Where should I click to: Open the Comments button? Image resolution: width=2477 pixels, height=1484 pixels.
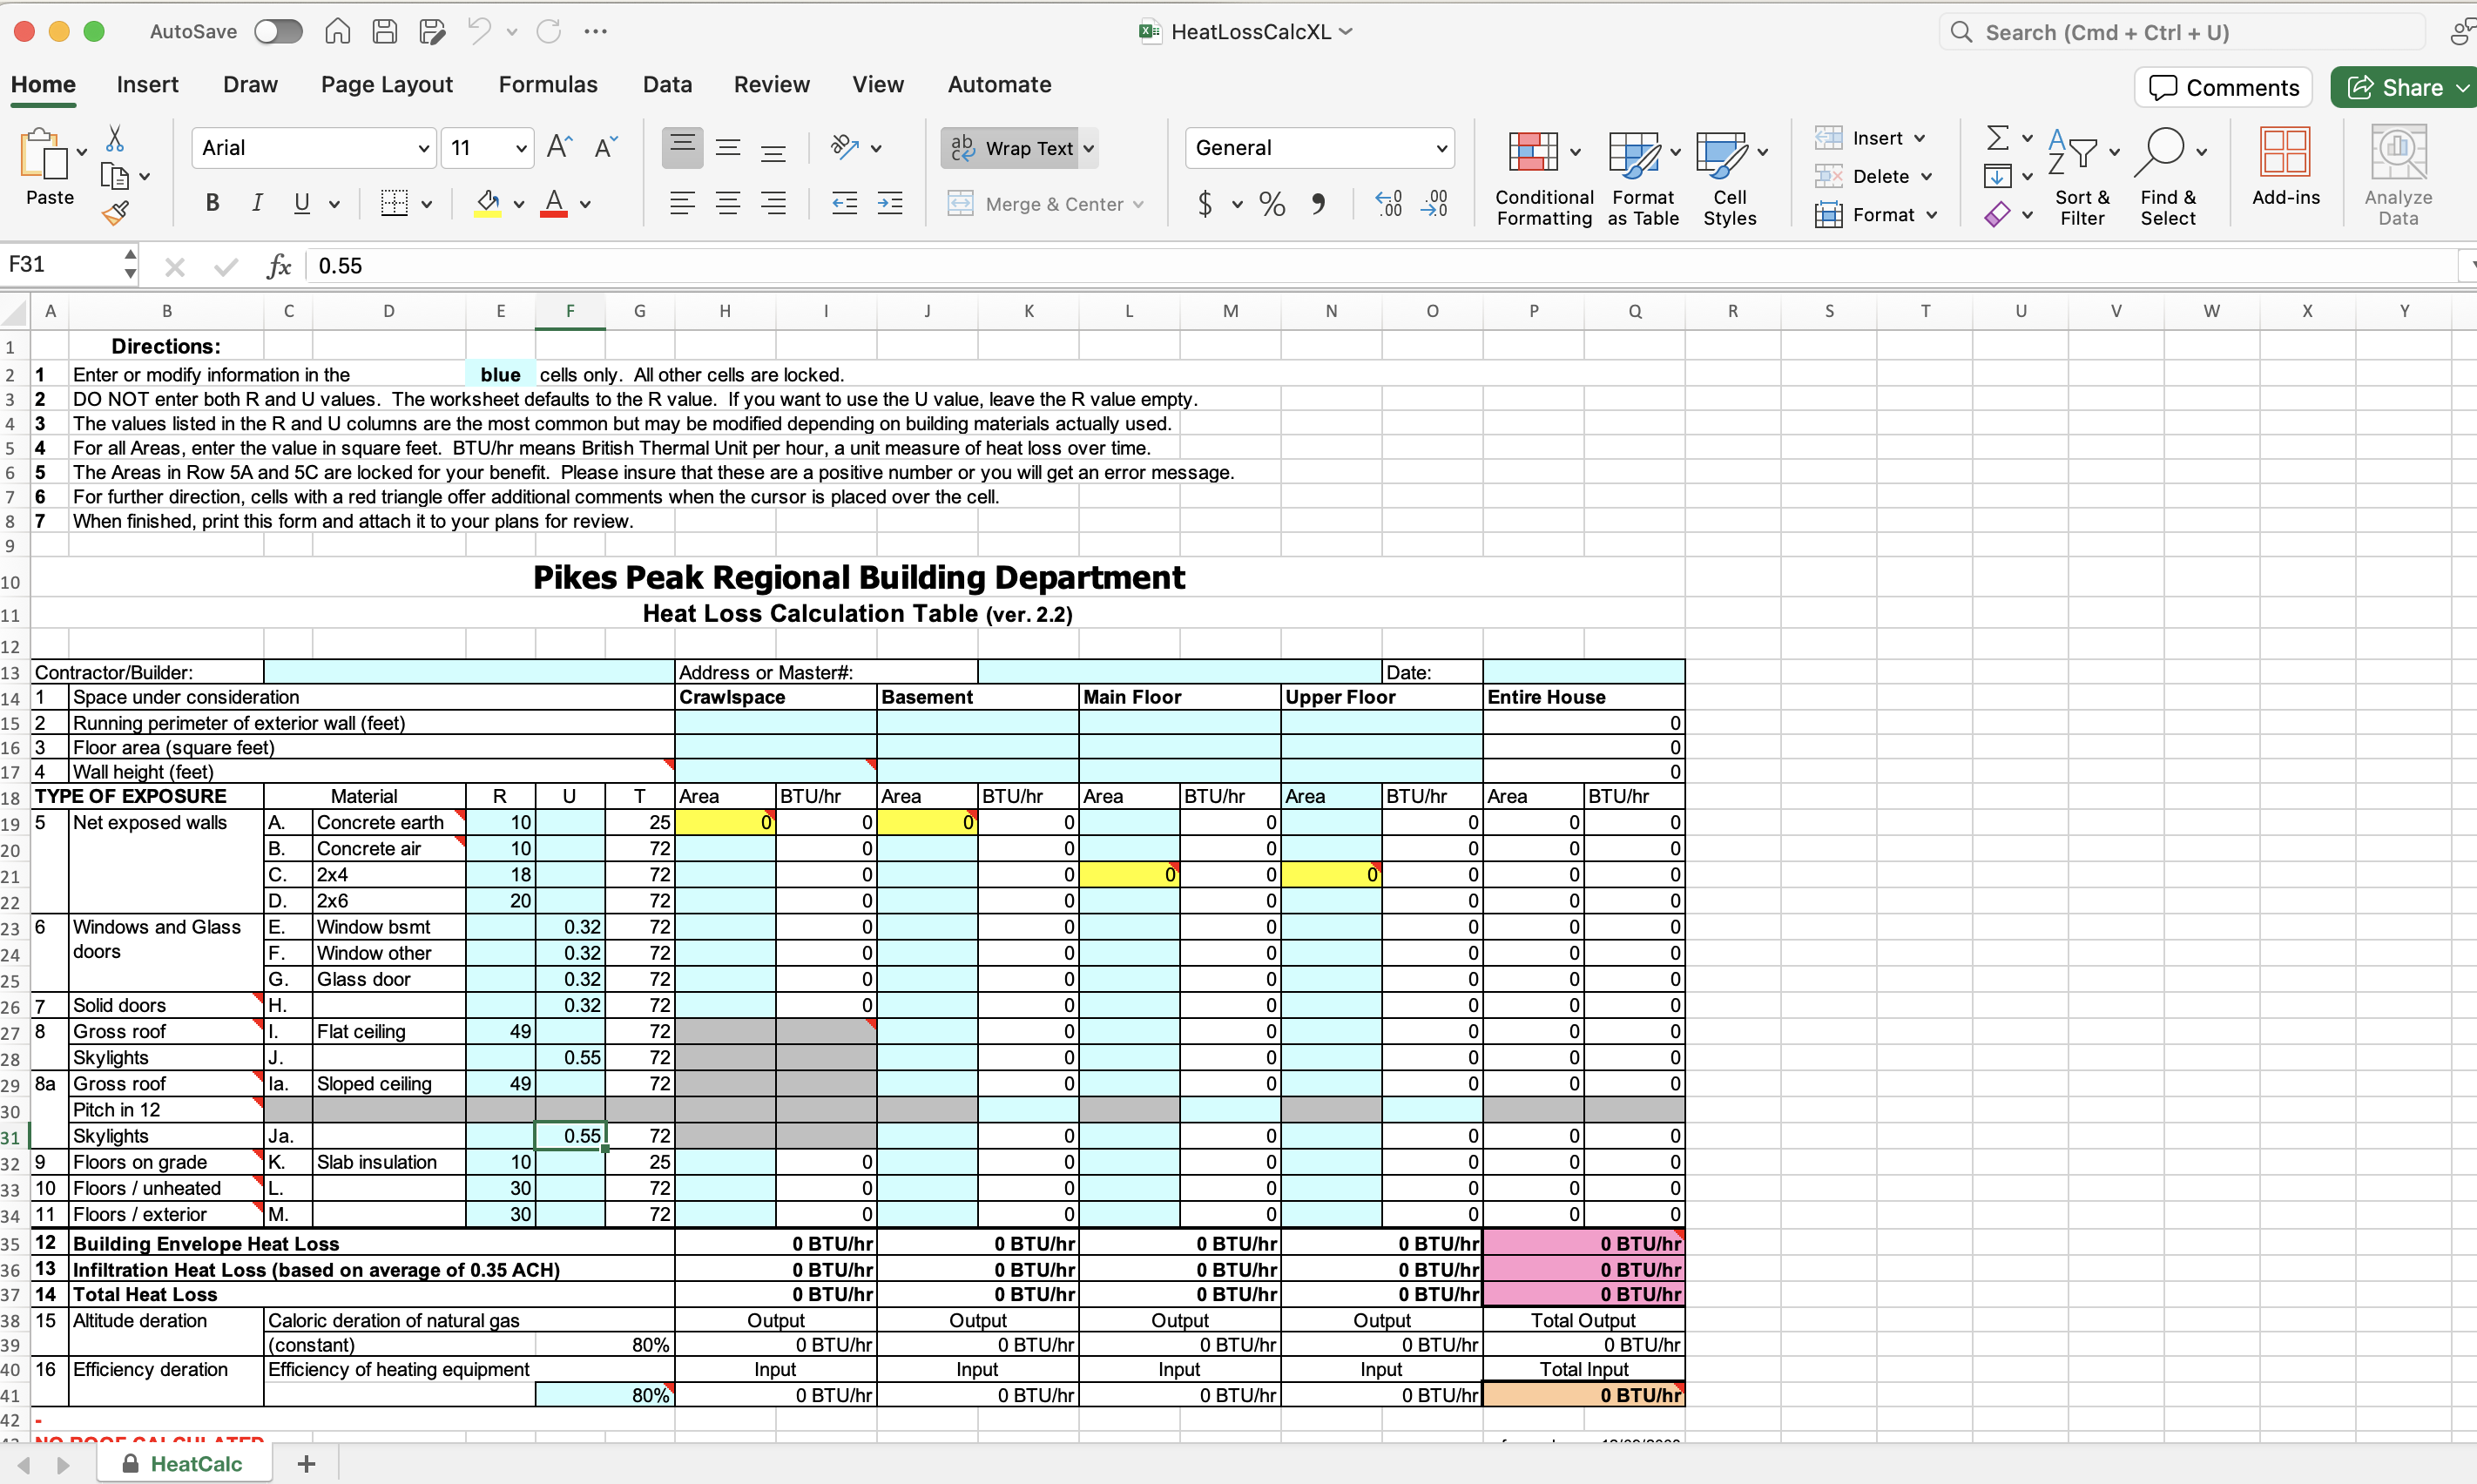[2224, 88]
